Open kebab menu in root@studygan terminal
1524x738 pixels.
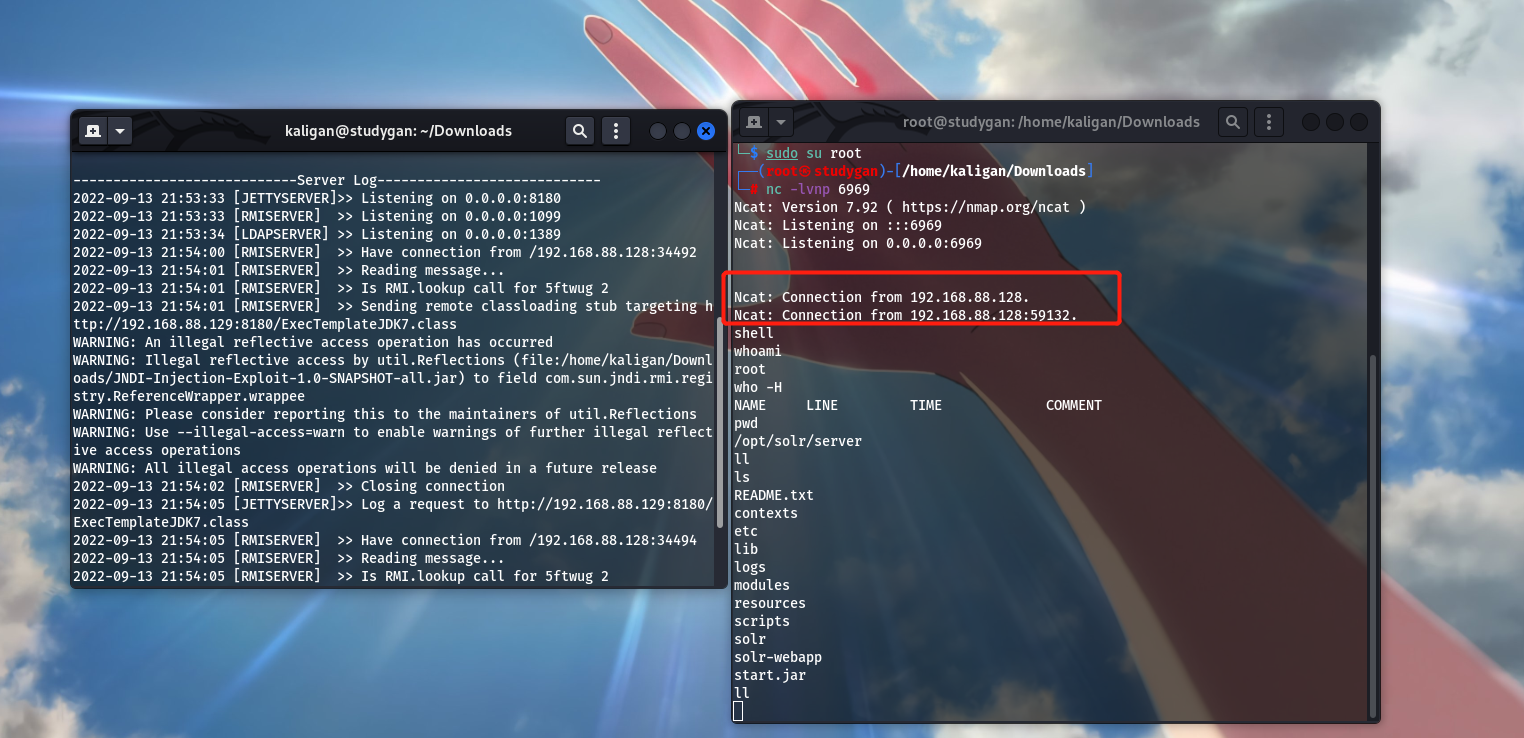pyautogui.click(x=1269, y=122)
